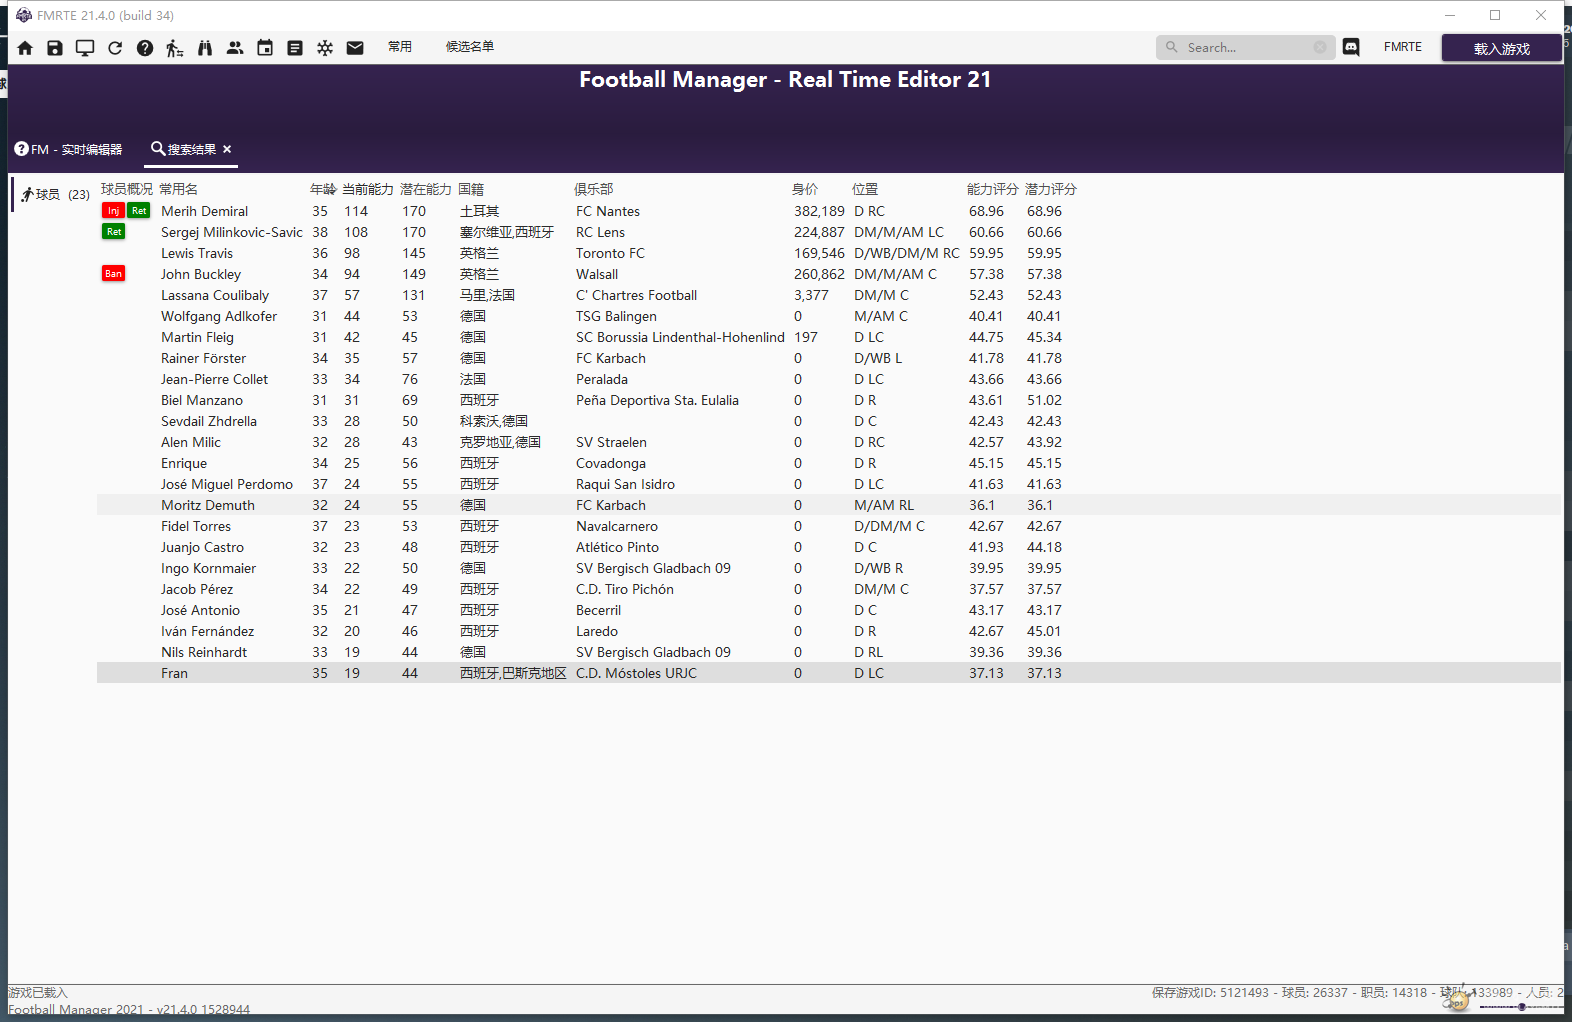Select player row Martin Fleig

point(828,337)
